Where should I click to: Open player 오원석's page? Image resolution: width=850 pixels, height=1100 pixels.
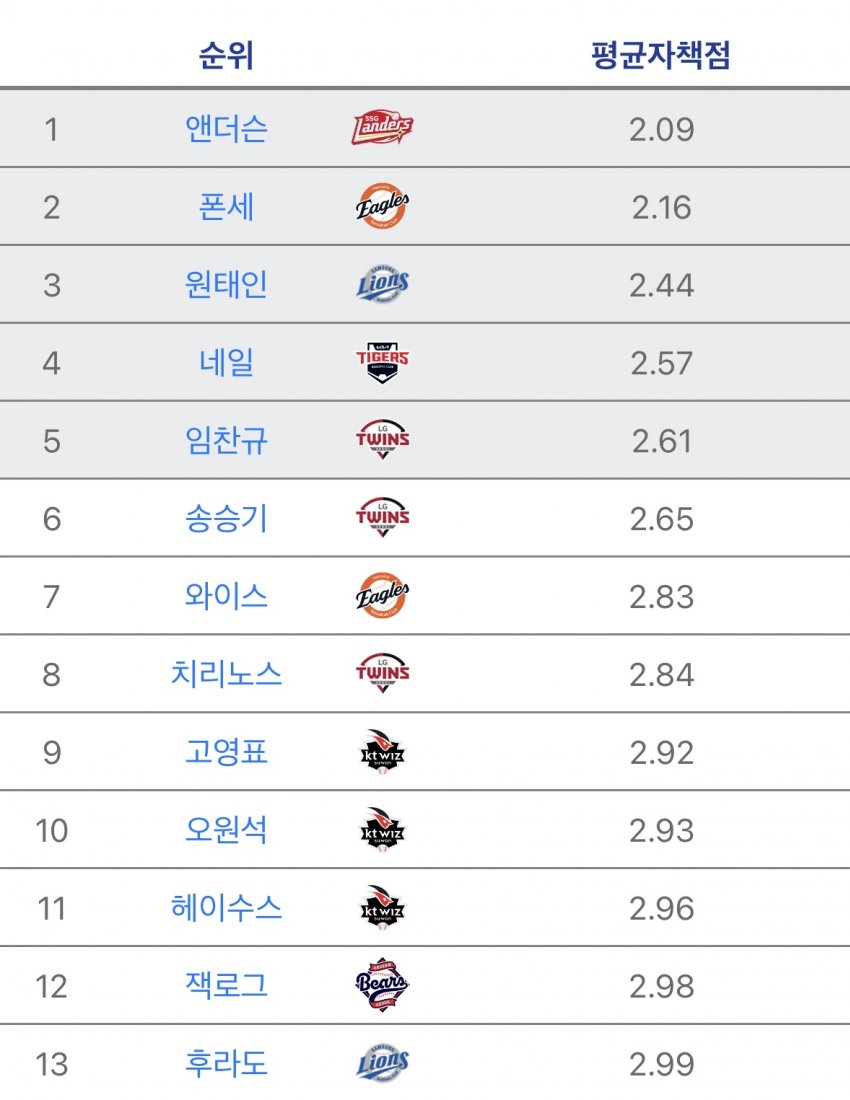click(x=226, y=830)
